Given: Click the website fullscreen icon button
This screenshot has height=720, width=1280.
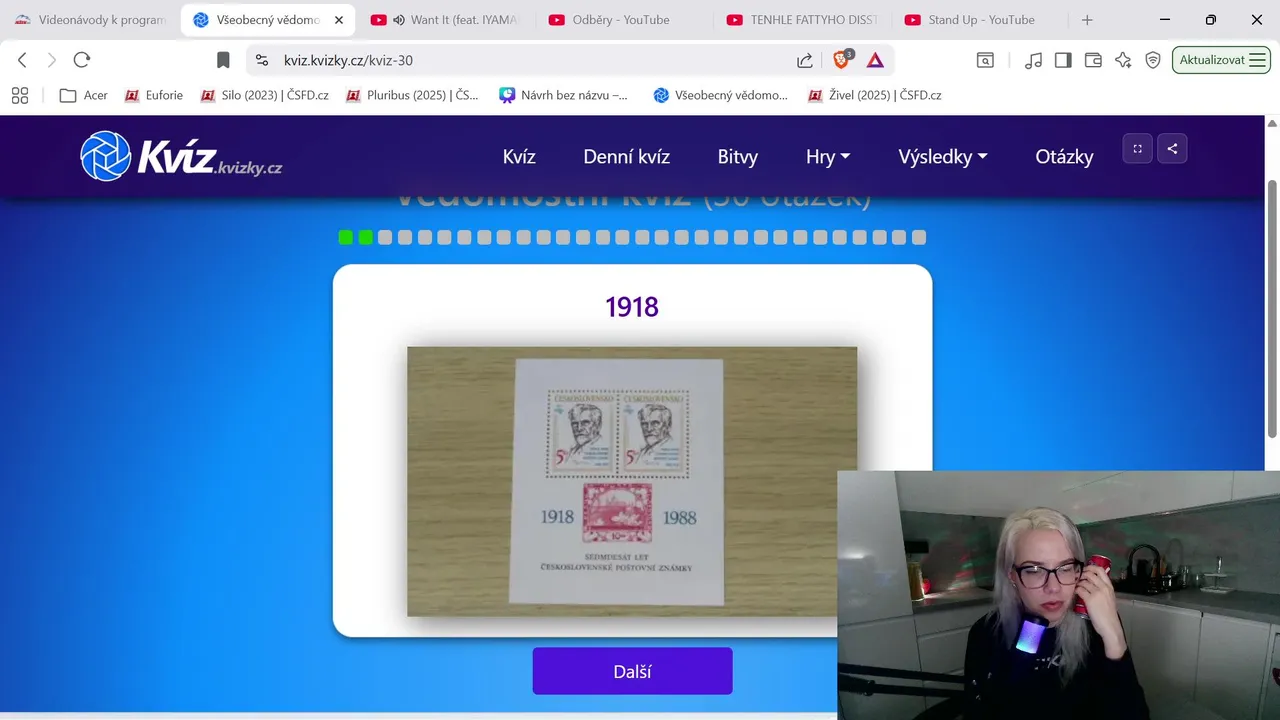Looking at the screenshot, I should [x=1138, y=148].
